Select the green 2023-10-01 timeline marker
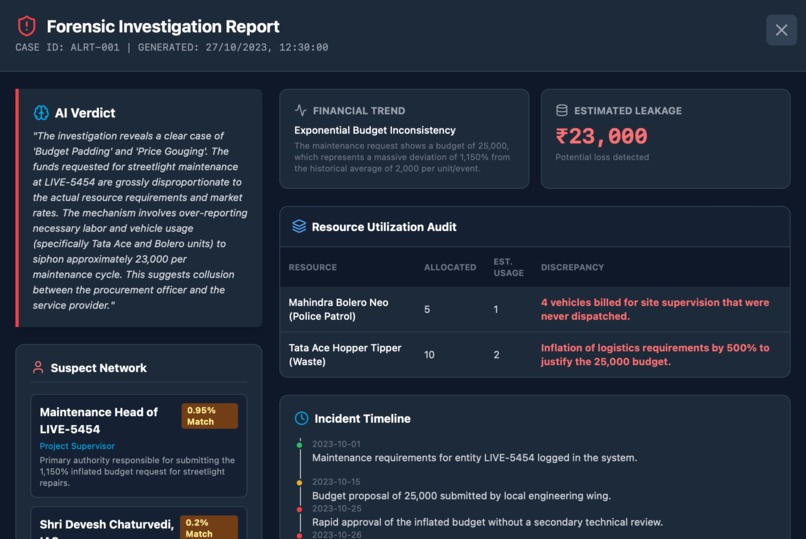 click(x=300, y=445)
